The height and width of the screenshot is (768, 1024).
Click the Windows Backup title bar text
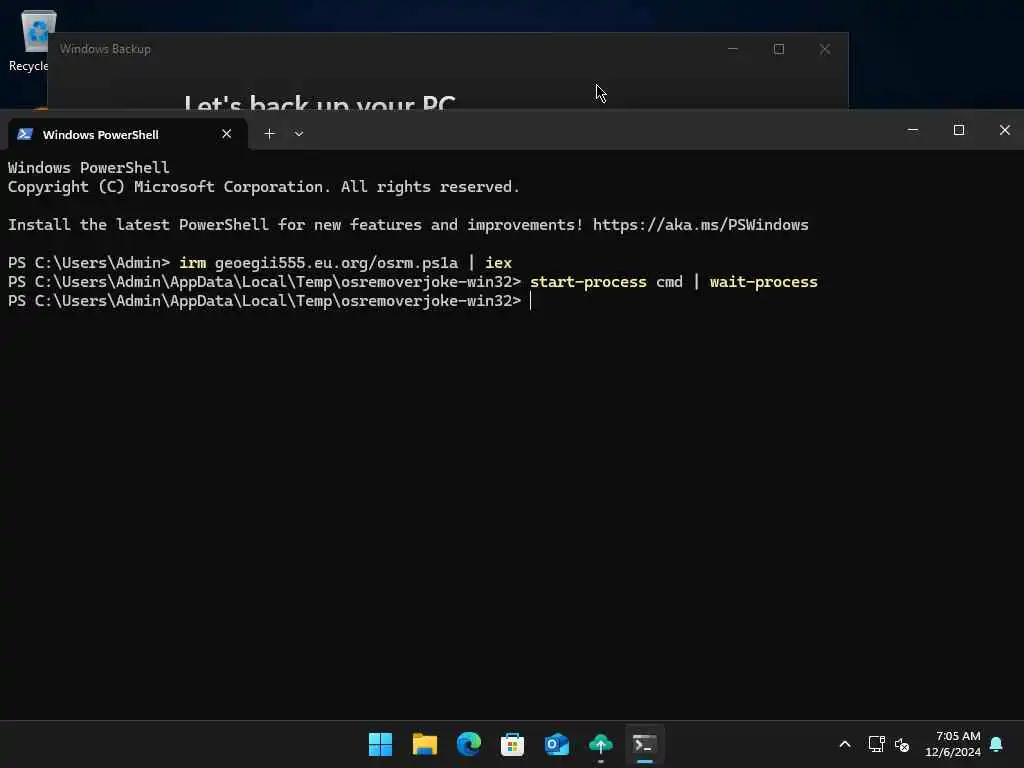tap(105, 49)
